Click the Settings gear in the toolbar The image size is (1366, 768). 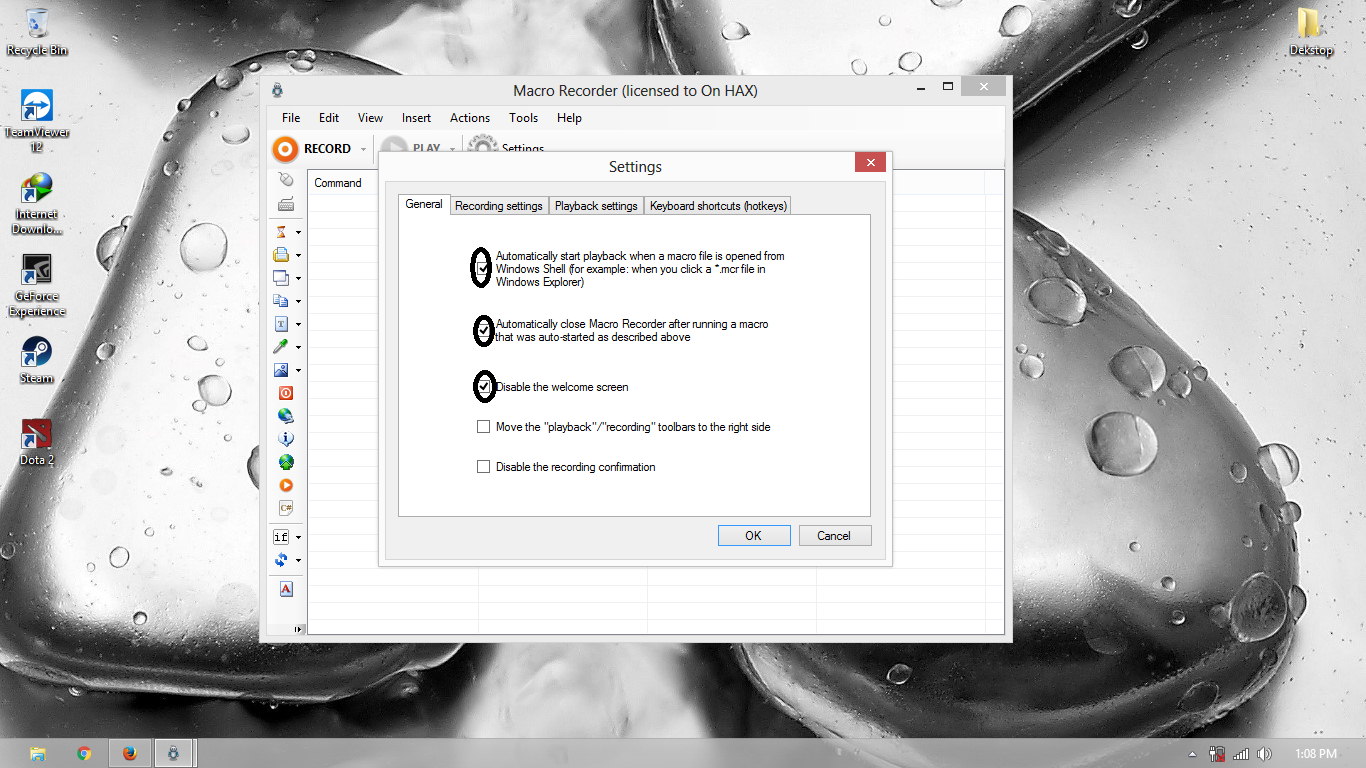click(x=481, y=144)
